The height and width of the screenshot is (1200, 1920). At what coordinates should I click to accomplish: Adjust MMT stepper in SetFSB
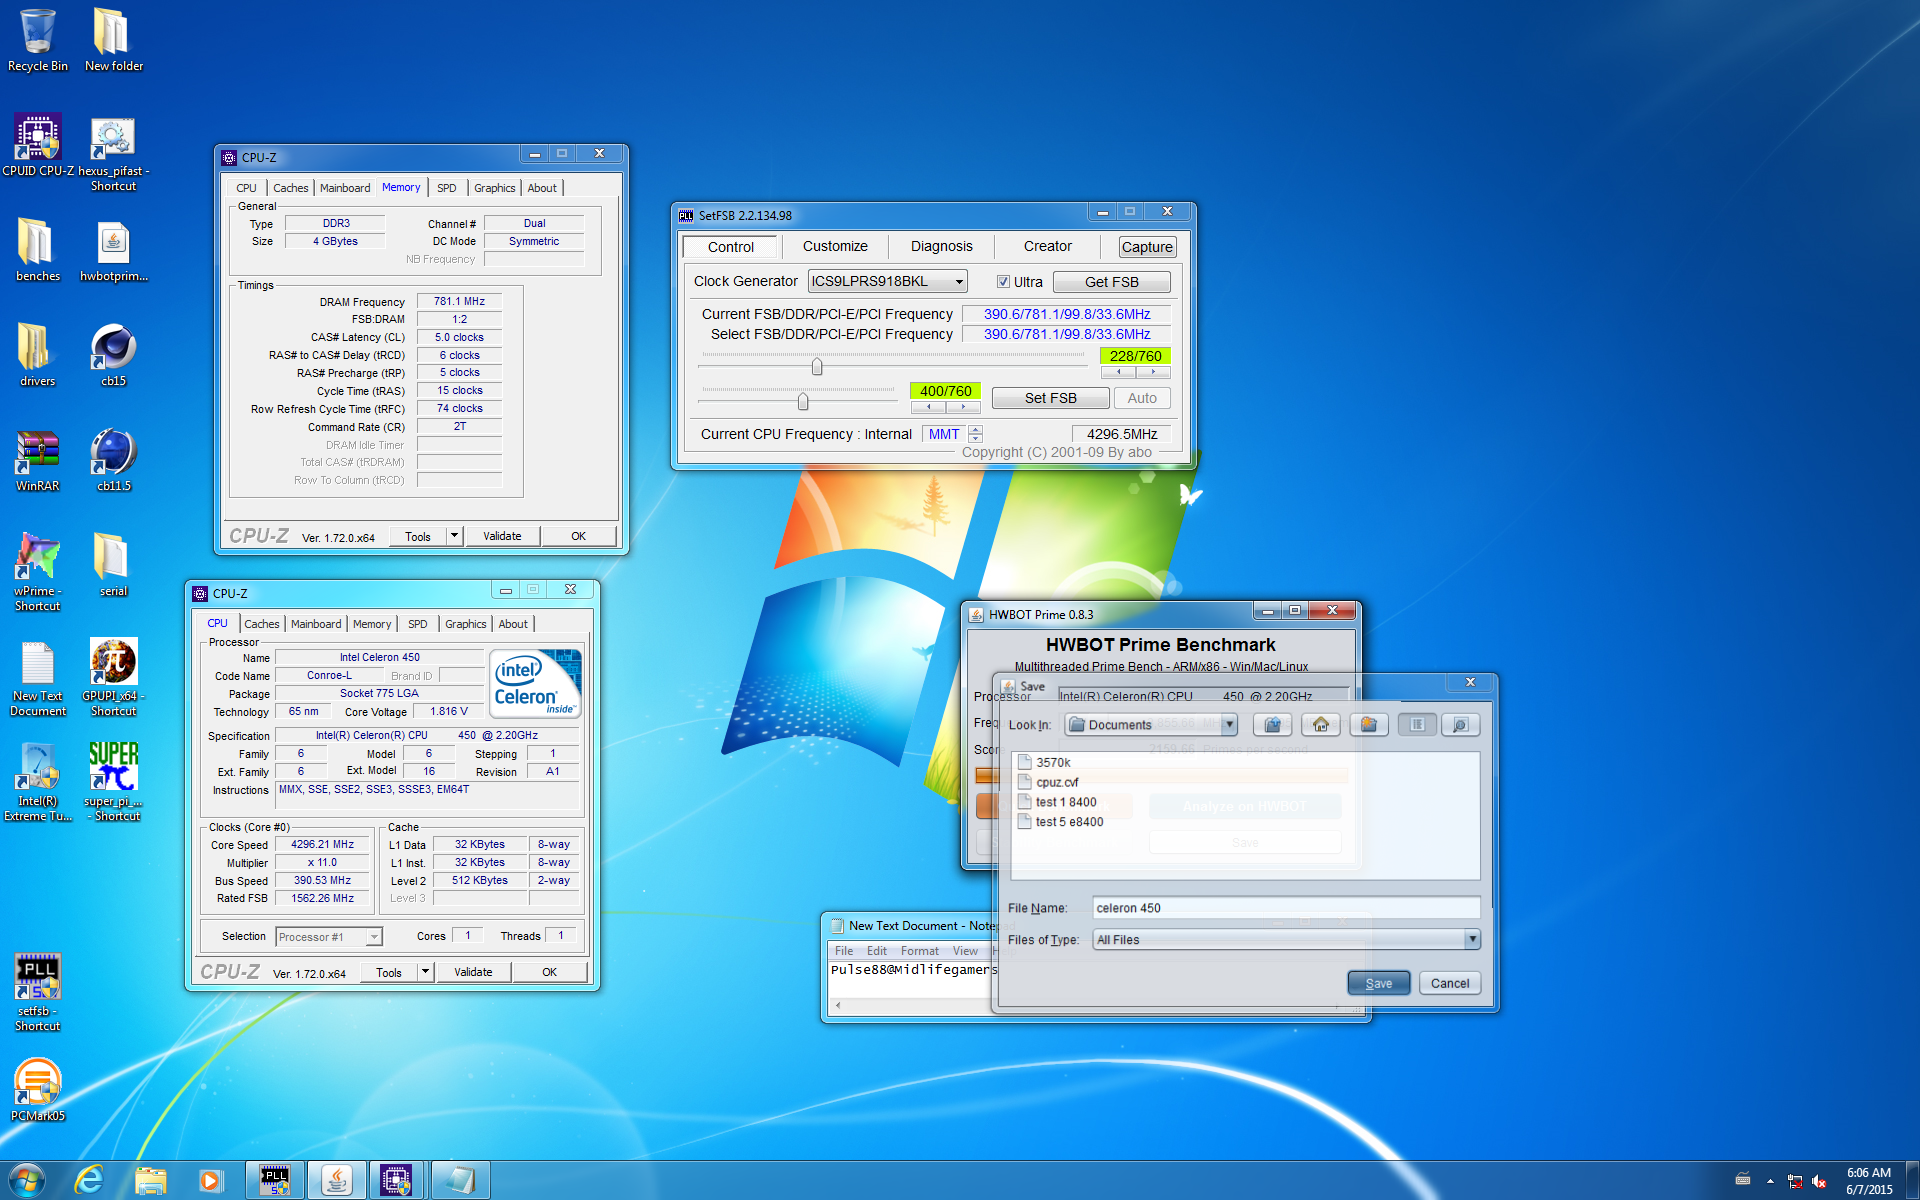(976, 434)
